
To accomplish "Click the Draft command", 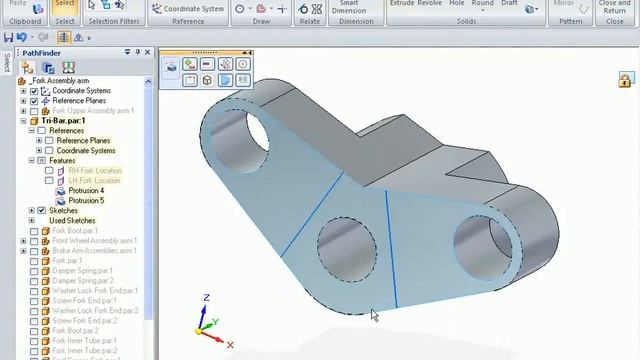I will (509, 3).
